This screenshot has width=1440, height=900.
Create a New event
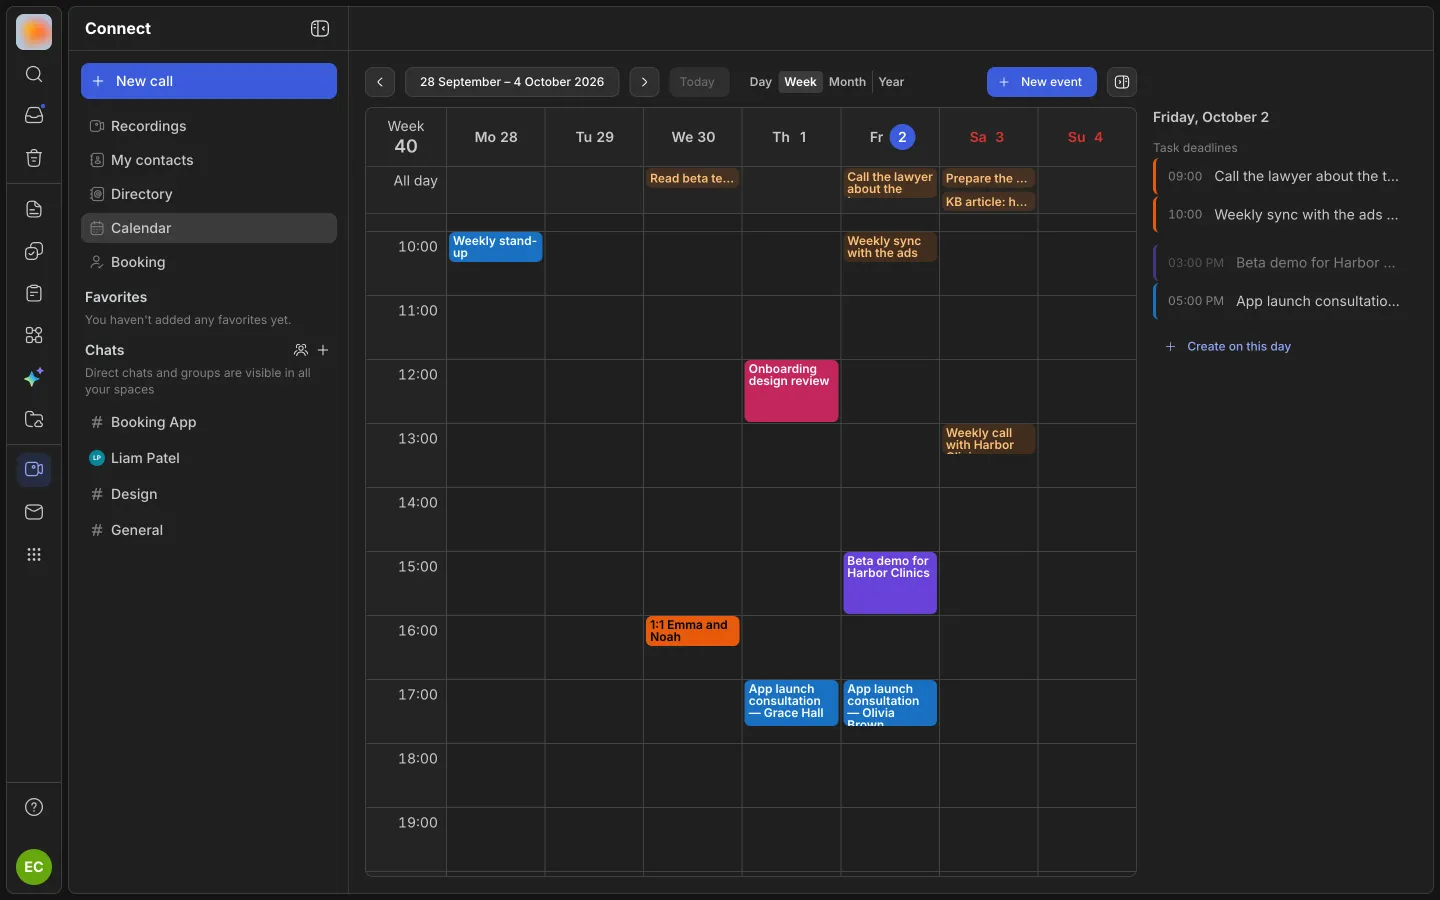[1042, 82]
